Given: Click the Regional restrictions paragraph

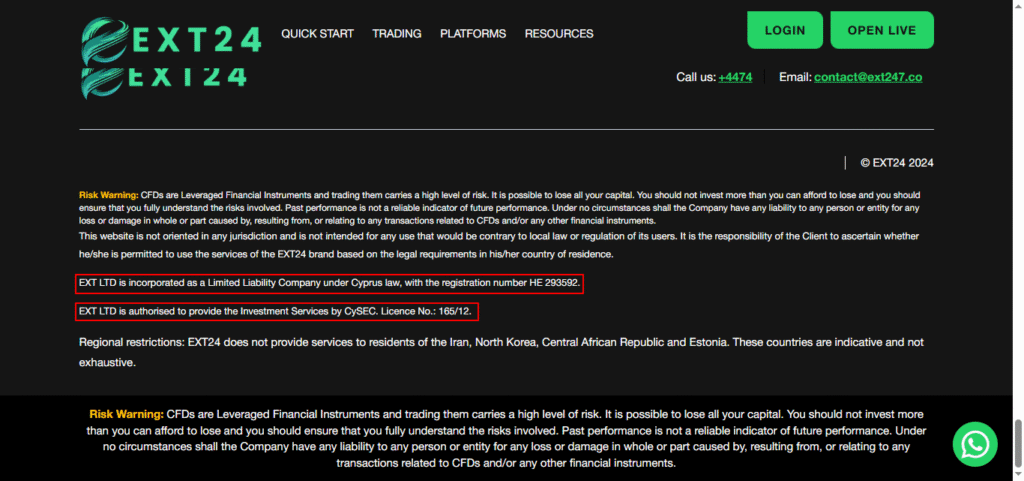Looking at the screenshot, I should pyautogui.click(x=502, y=352).
